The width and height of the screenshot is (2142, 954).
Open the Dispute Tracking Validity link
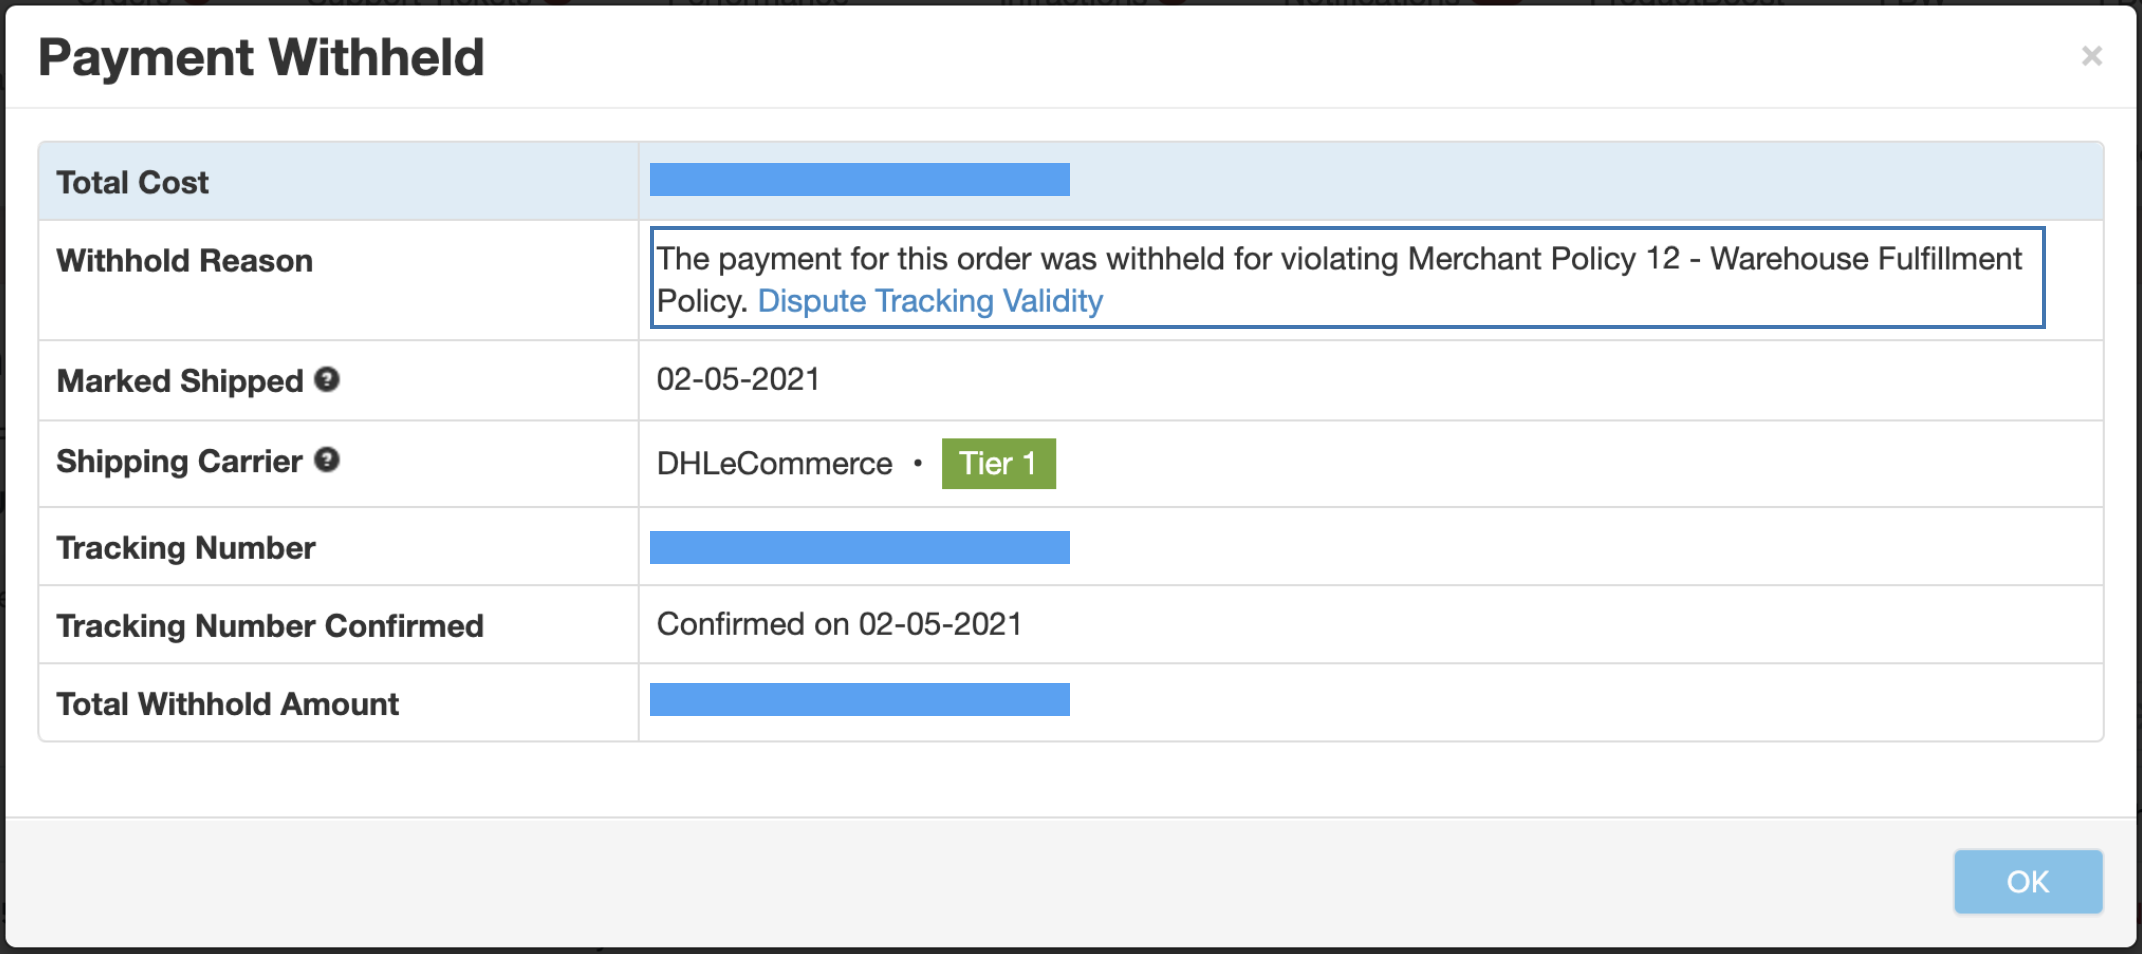(x=929, y=301)
